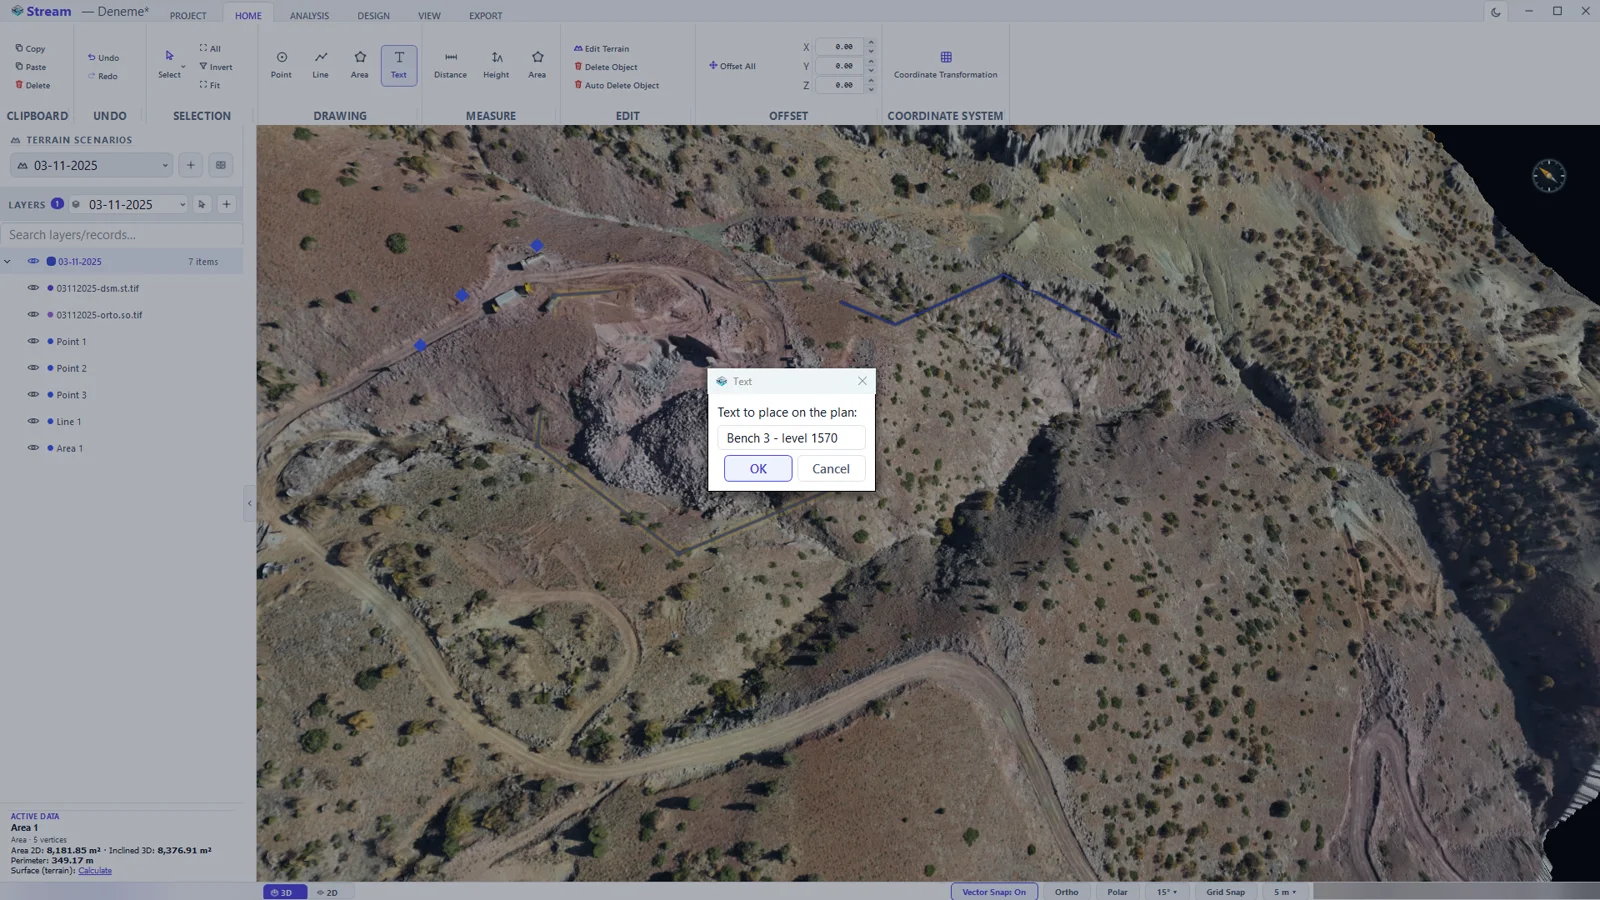The width and height of the screenshot is (1600, 900).
Task: Hide the Line 1 layer
Action: [x=33, y=421]
